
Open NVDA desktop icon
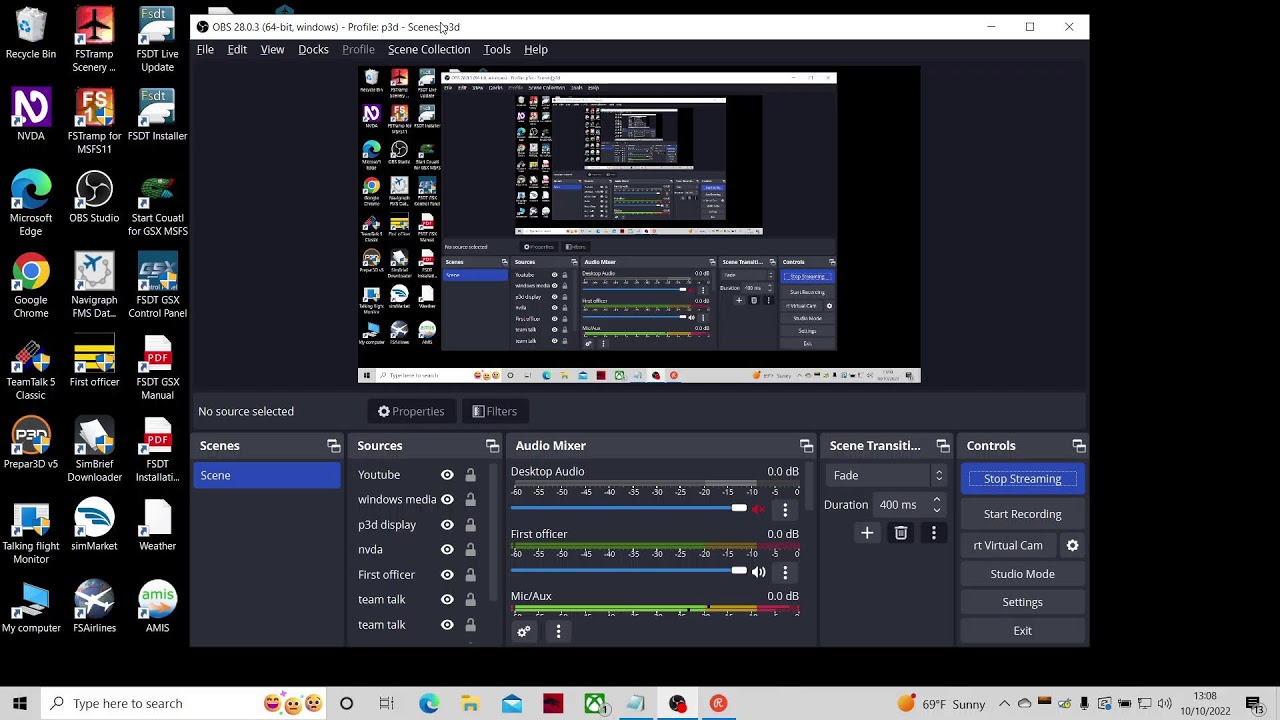[31, 115]
